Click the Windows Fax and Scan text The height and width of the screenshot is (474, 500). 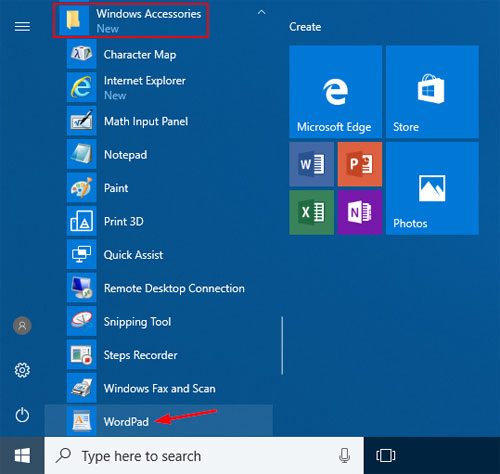tap(160, 388)
